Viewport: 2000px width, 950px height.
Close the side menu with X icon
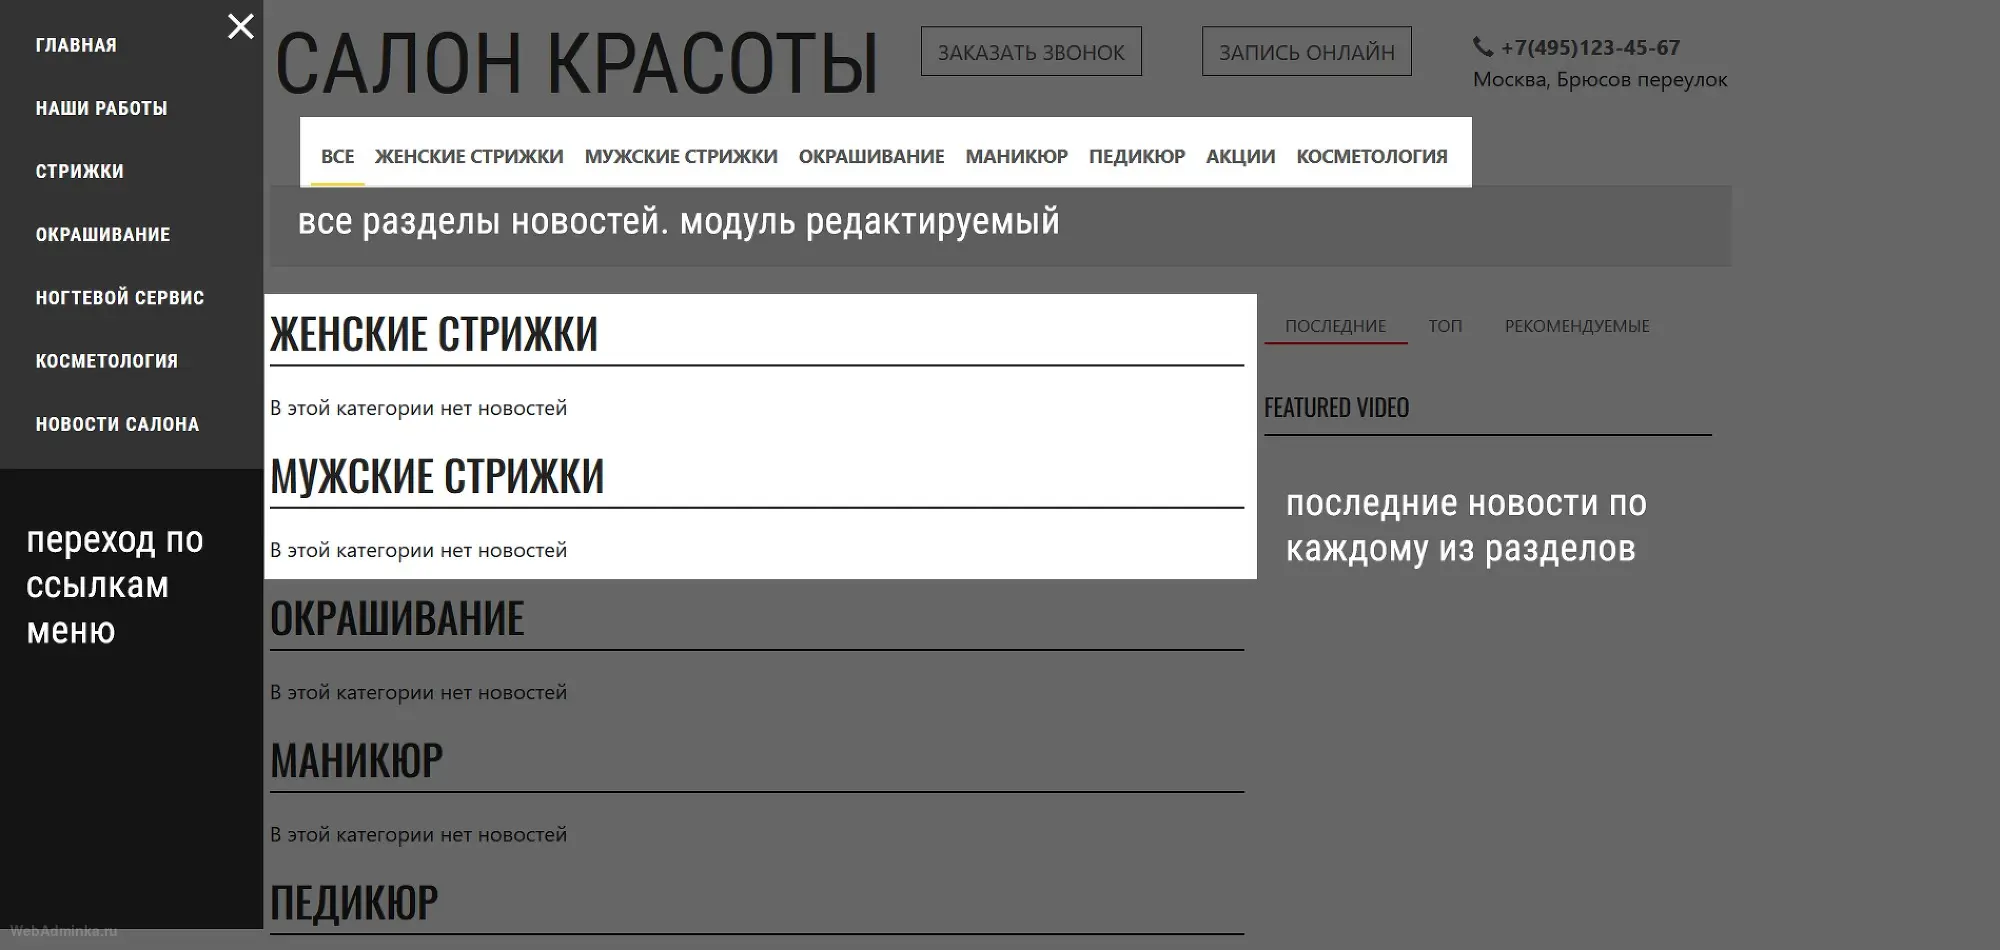[x=240, y=27]
